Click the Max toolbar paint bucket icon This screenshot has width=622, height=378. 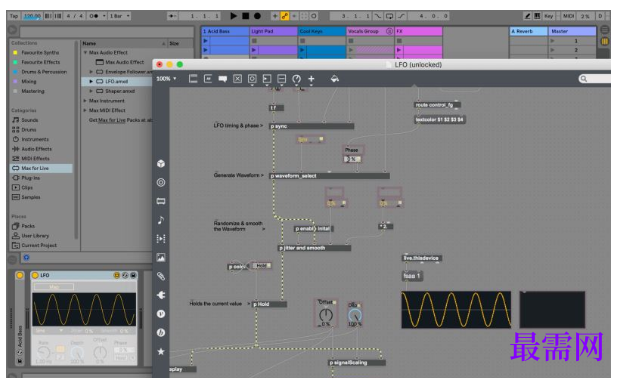[x=334, y=79]
